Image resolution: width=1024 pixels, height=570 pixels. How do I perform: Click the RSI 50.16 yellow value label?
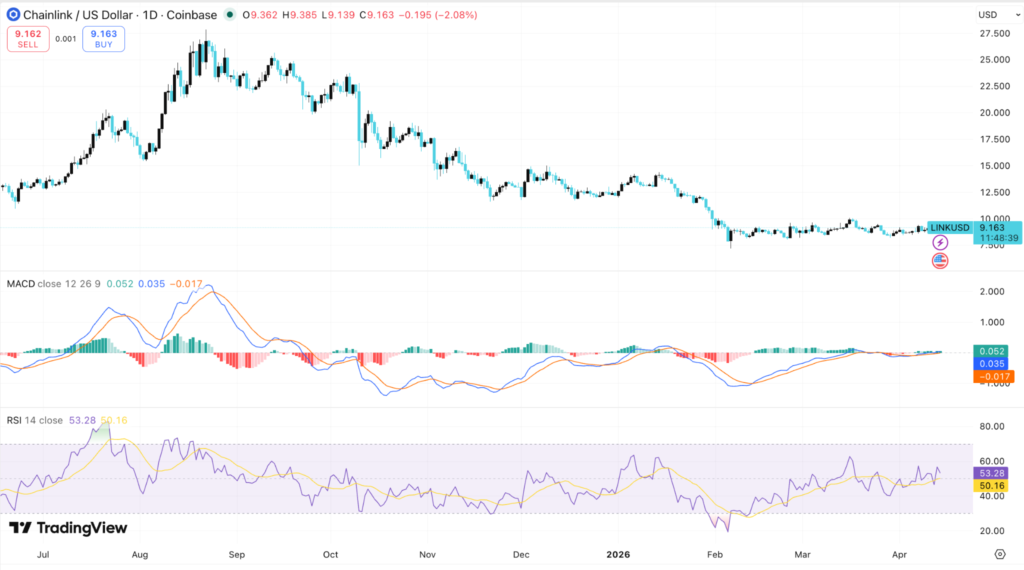991,486
